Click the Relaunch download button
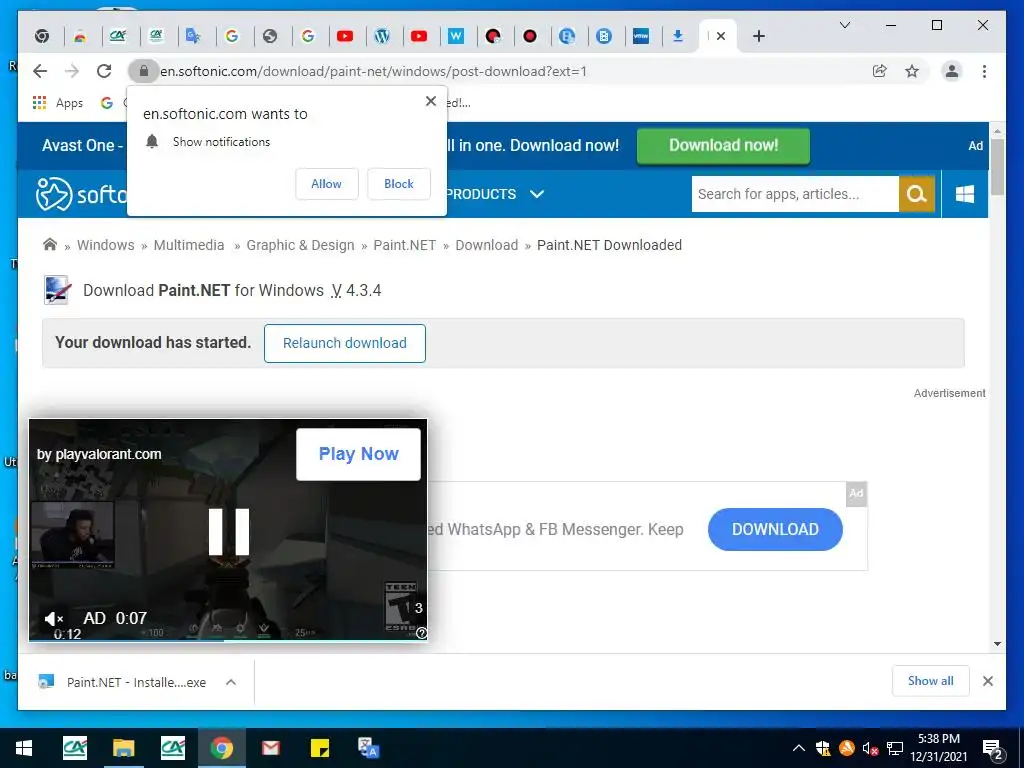The height and width of the screenshot is (768, 1024). point(345,344)
